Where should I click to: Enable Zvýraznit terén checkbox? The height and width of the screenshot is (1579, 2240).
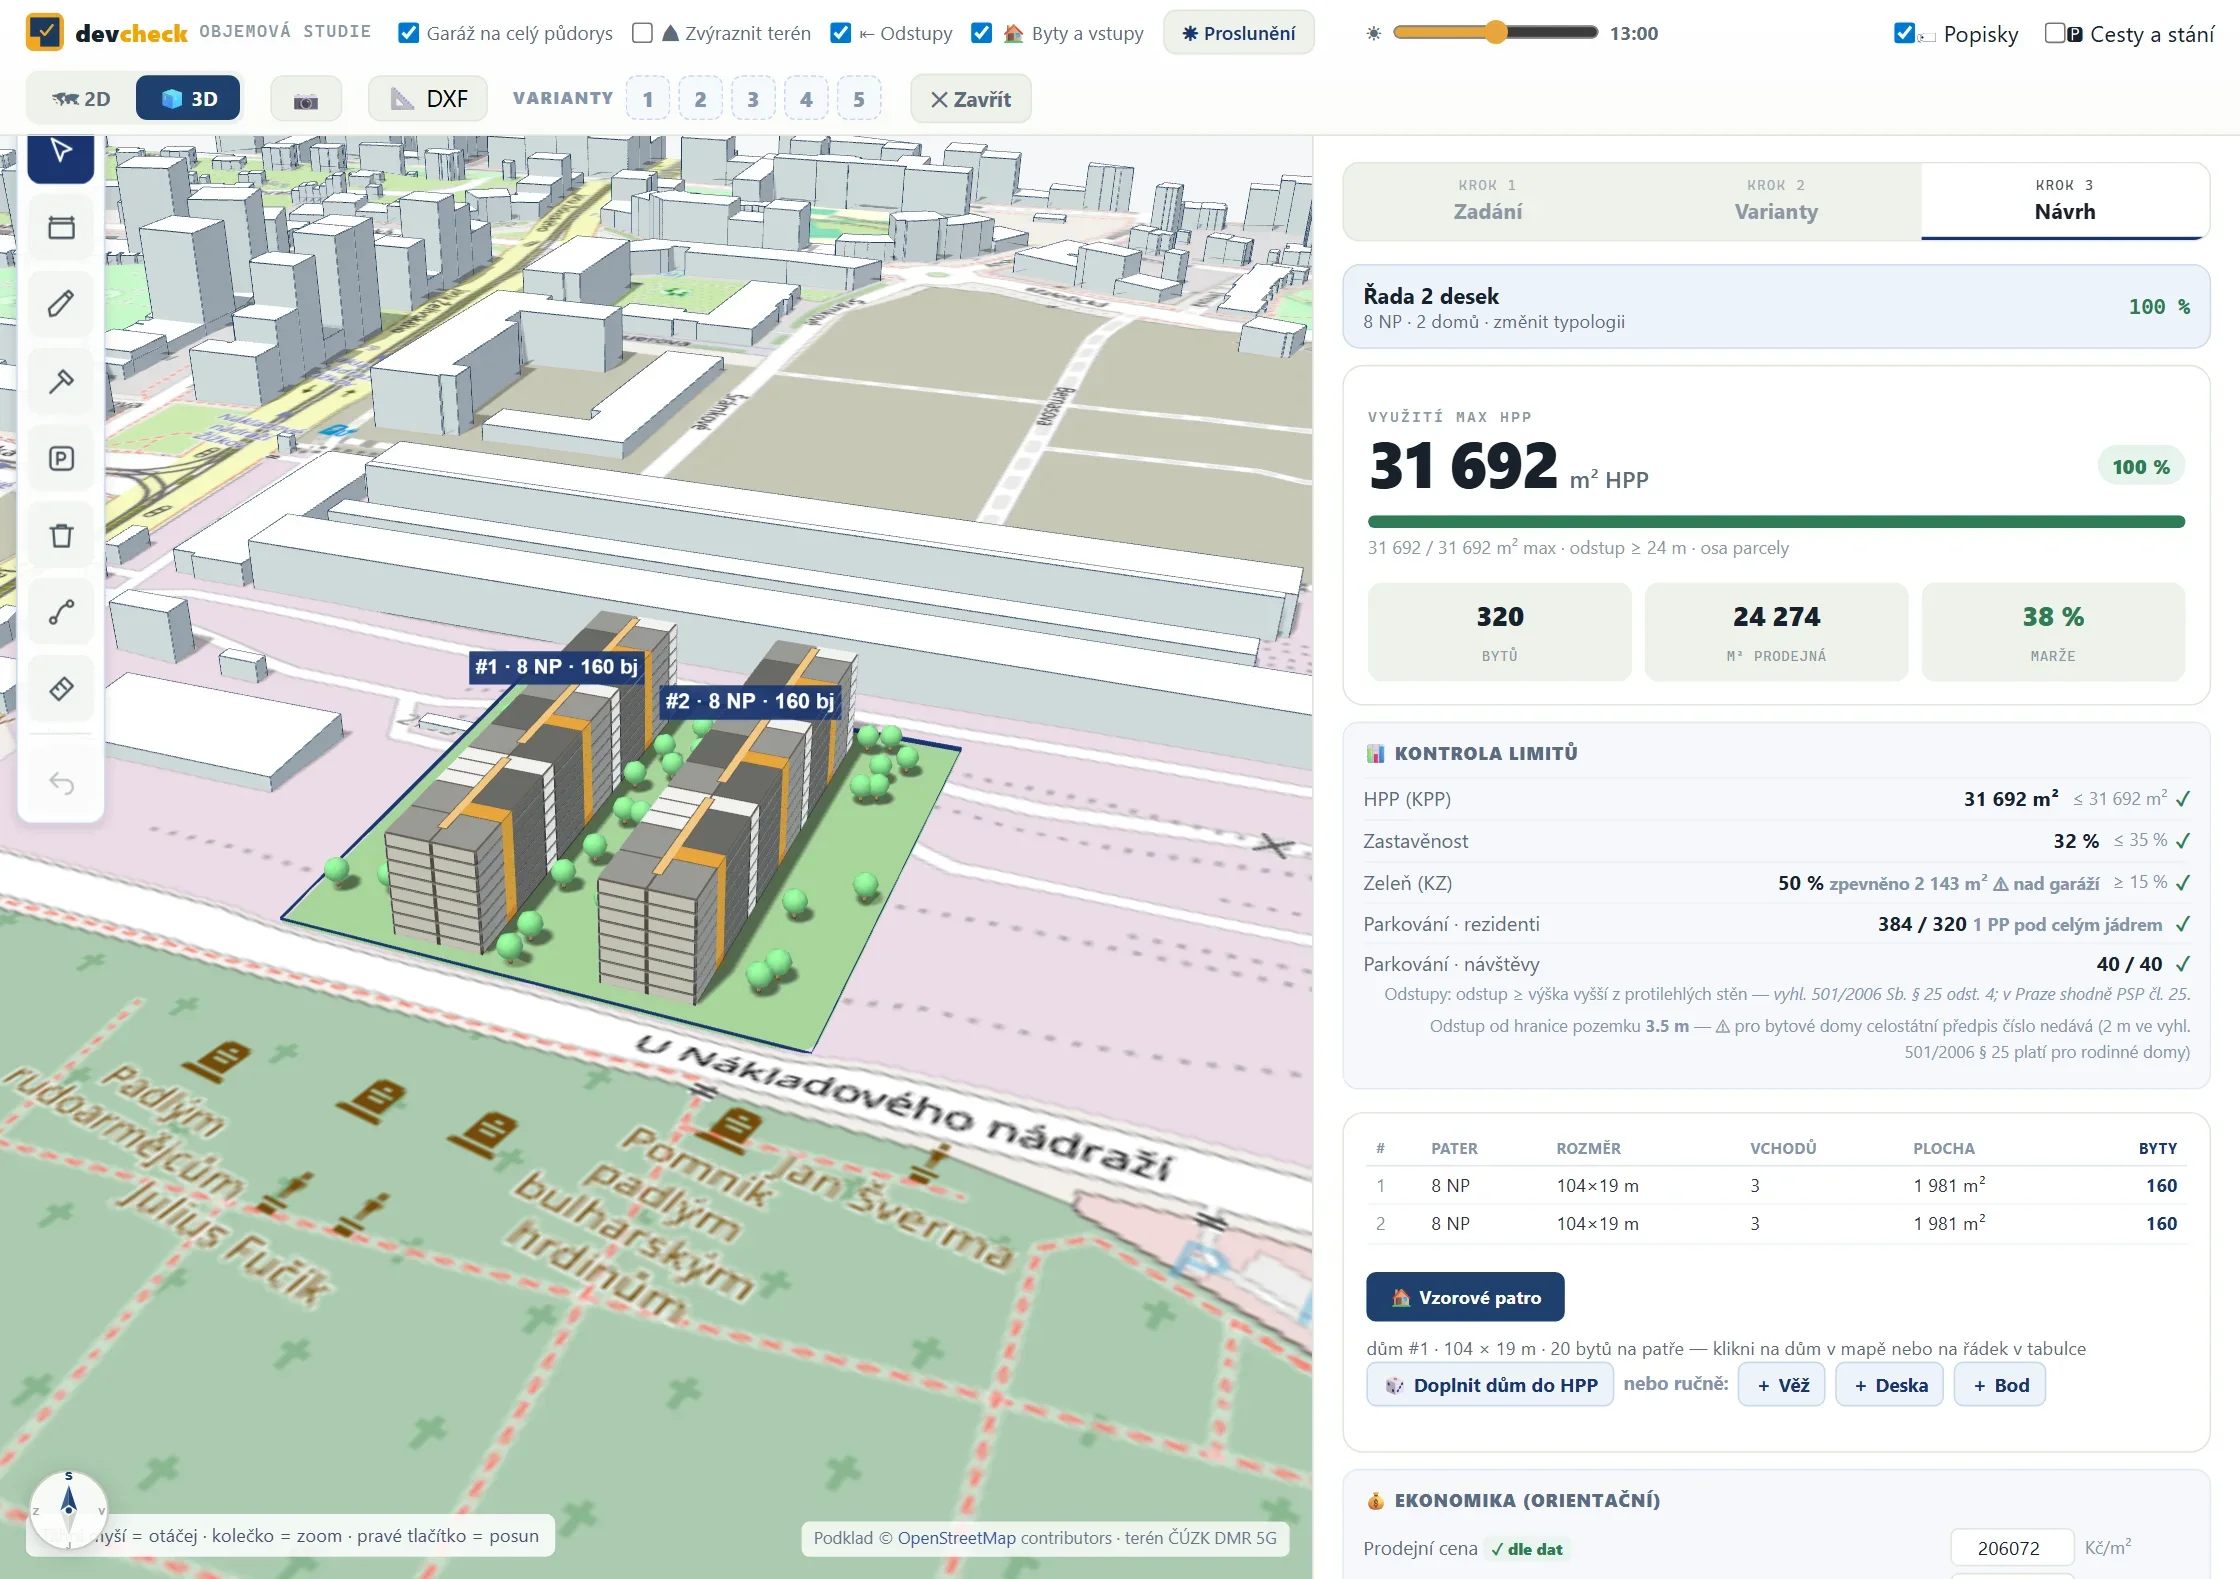[x=642, y=33]
